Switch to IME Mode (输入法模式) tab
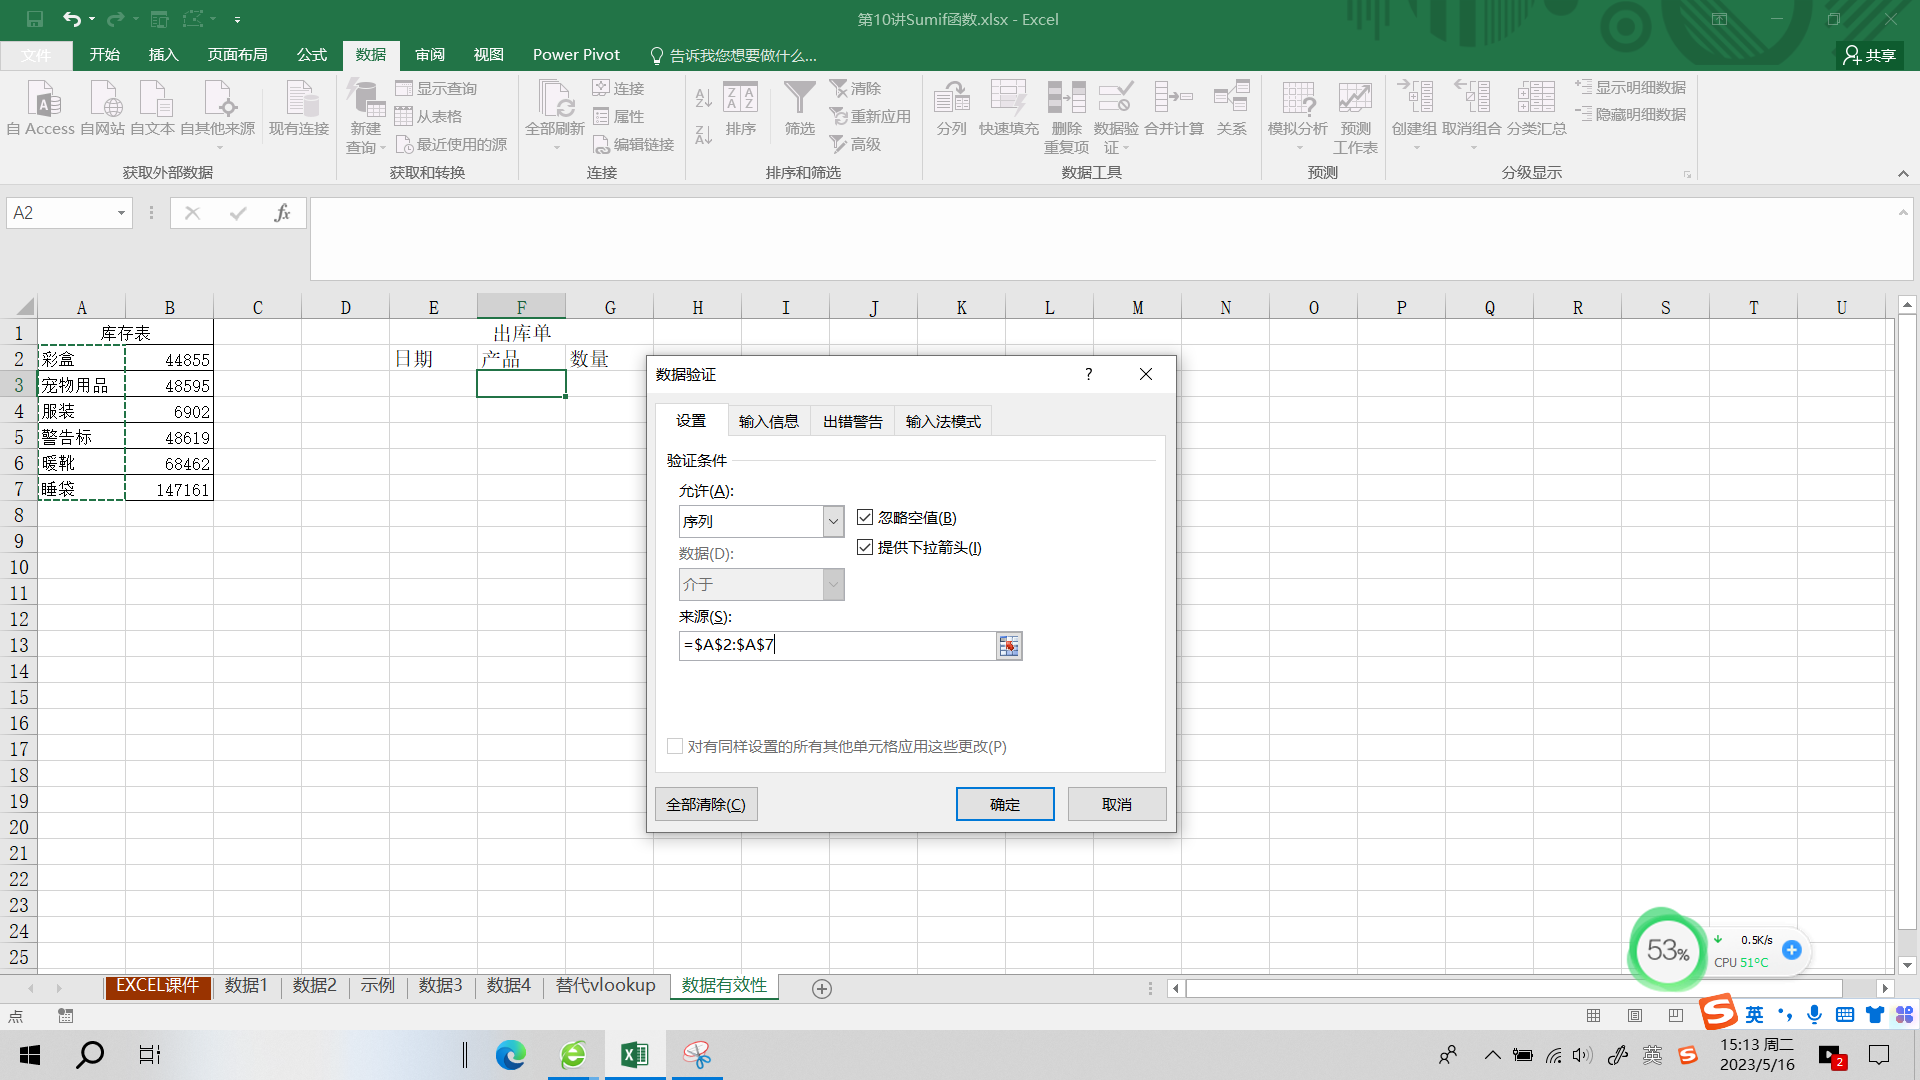The image size is (1920, 1080). coord(943,421)
